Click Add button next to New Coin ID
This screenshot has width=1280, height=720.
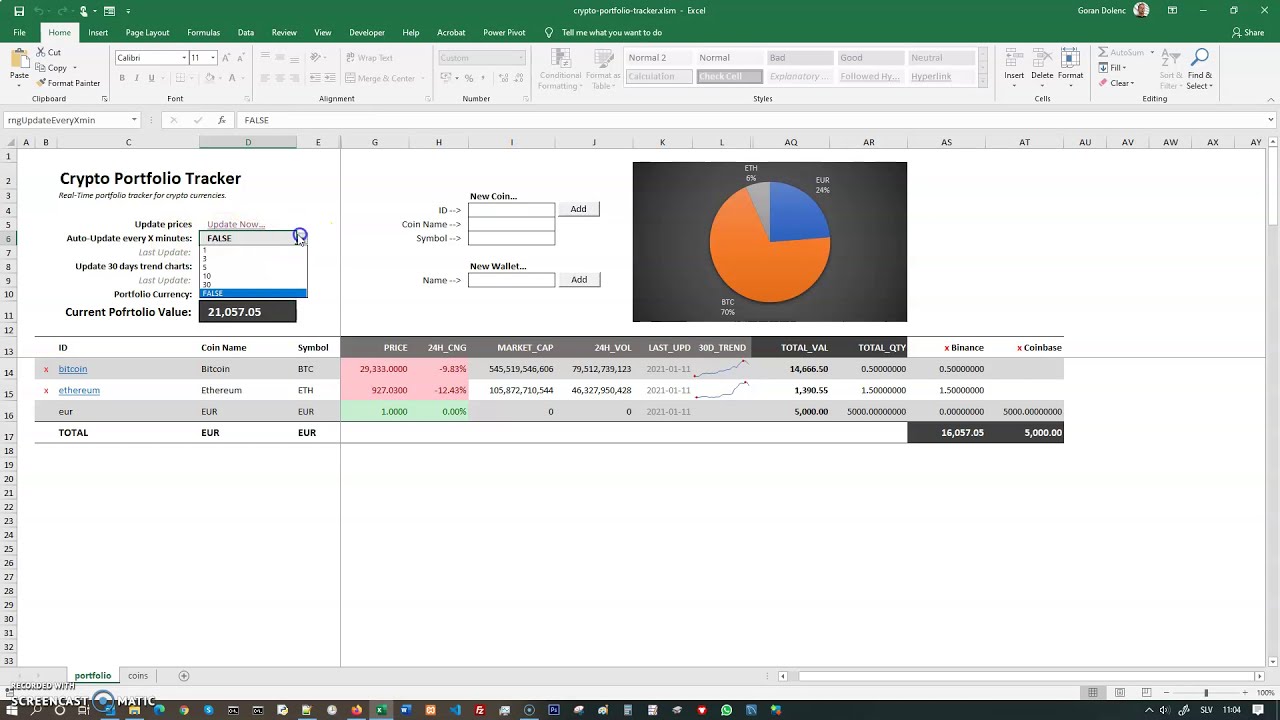(578, 209)
